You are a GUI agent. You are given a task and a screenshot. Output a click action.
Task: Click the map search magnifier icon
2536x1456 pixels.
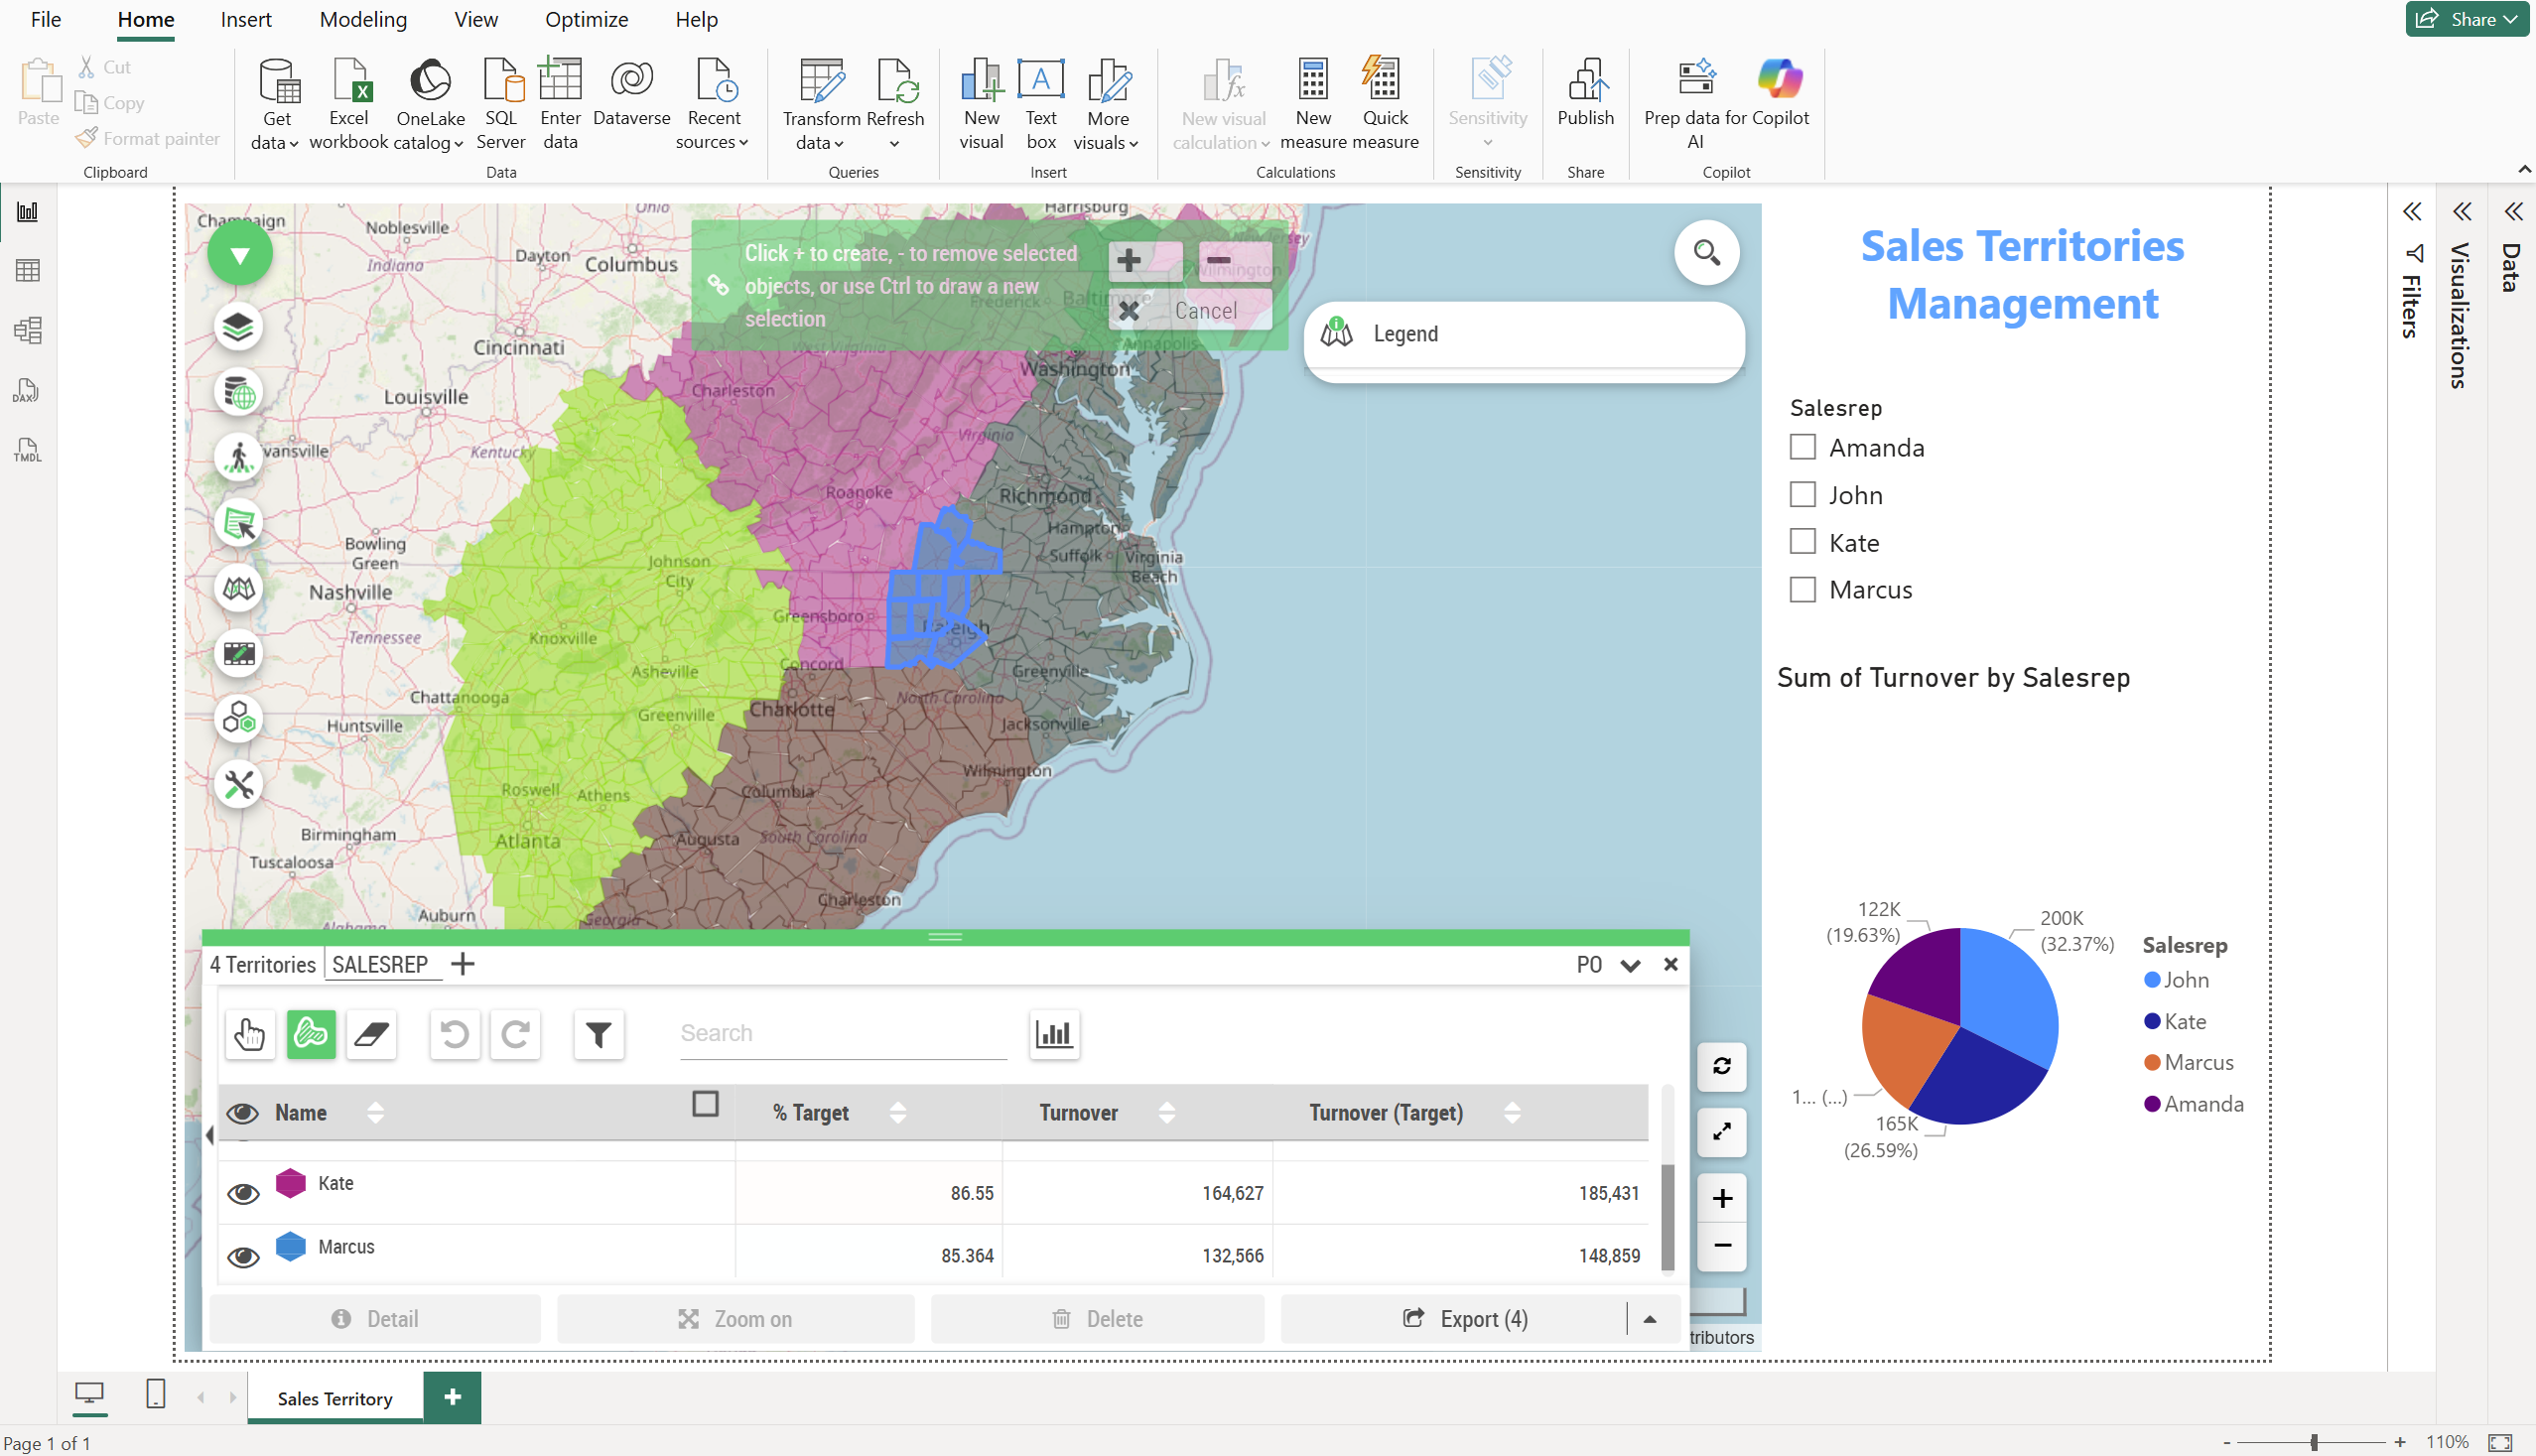1706,252
